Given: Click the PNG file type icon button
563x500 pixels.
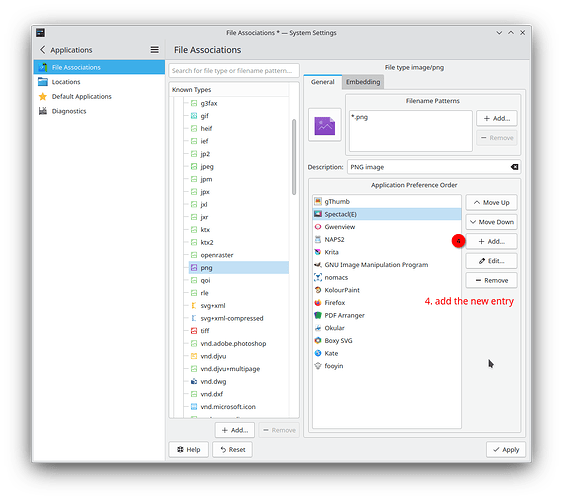Looking at the screenshot, I should click(x=325, y=125).
